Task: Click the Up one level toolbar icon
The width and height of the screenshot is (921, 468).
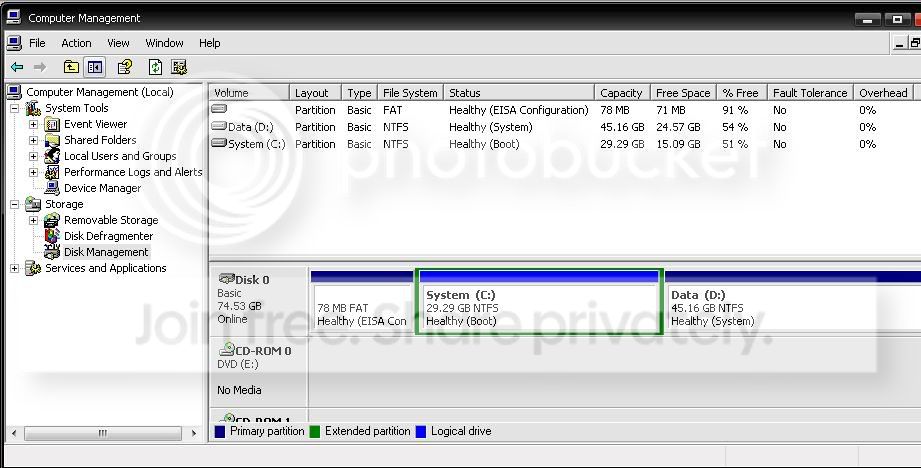Action: coord(71,67)
